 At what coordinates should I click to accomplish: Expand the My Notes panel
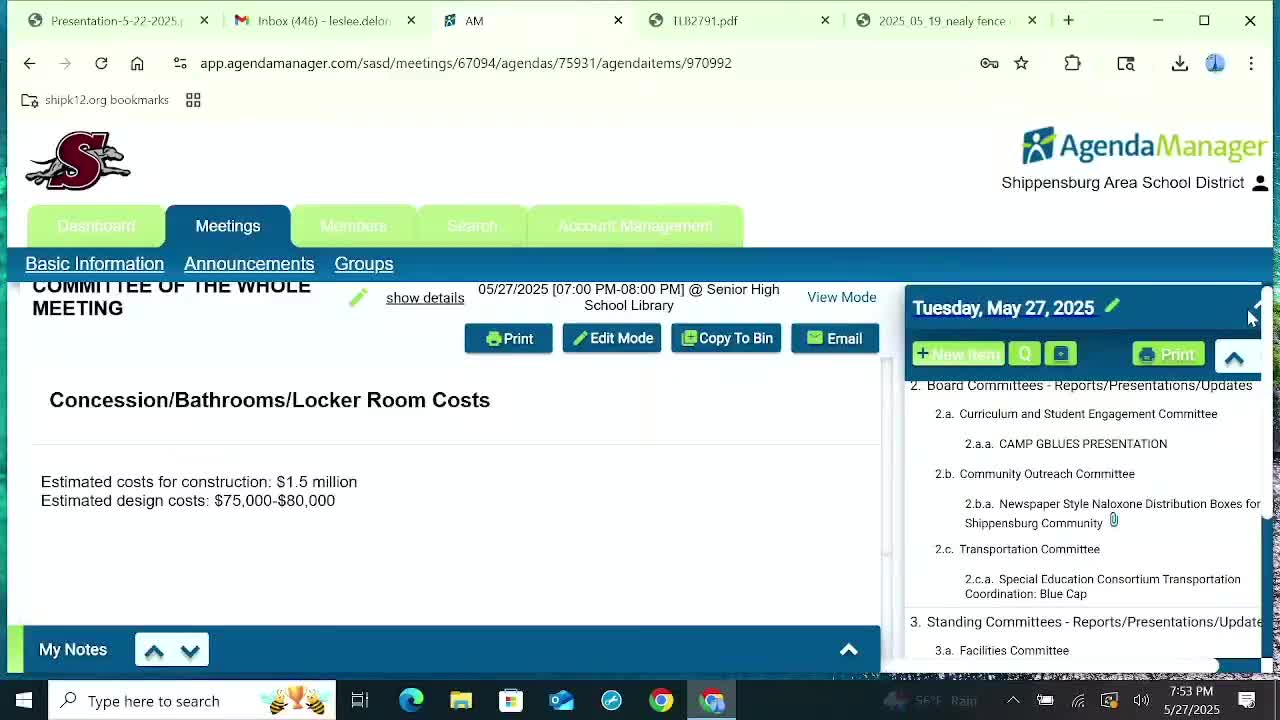pos(848,650)
